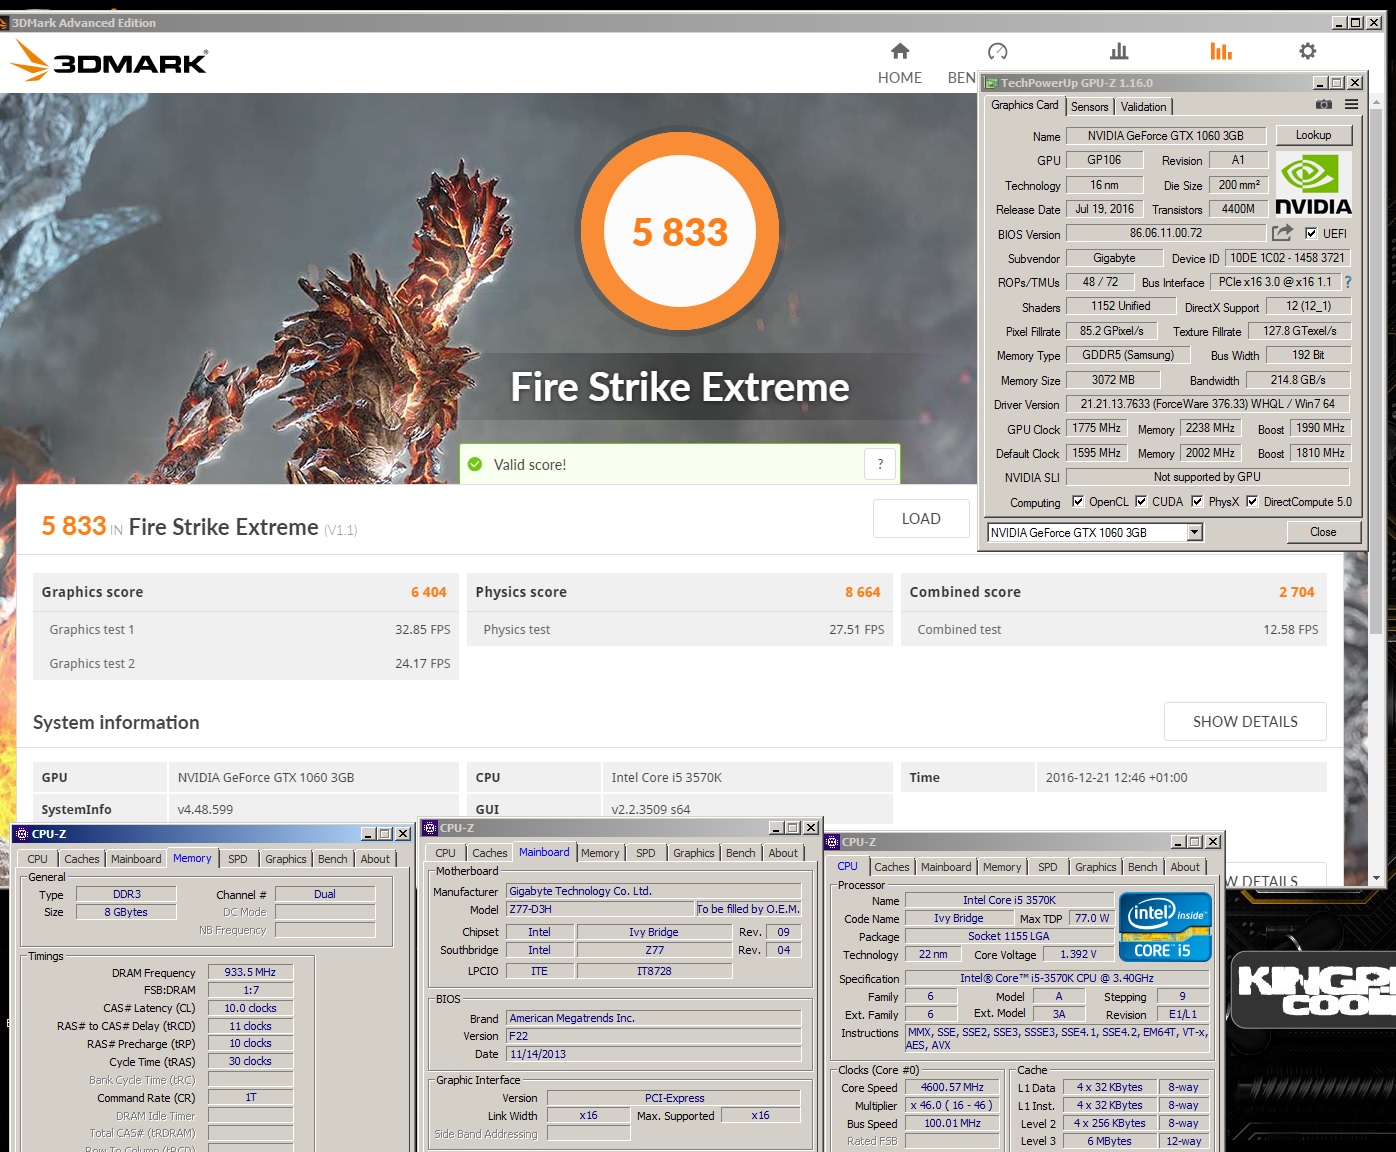The height and width of the screenshot is (1152, 1396).
Task: Click the Graphics score value 6 404
Action: tap(428, 592)
